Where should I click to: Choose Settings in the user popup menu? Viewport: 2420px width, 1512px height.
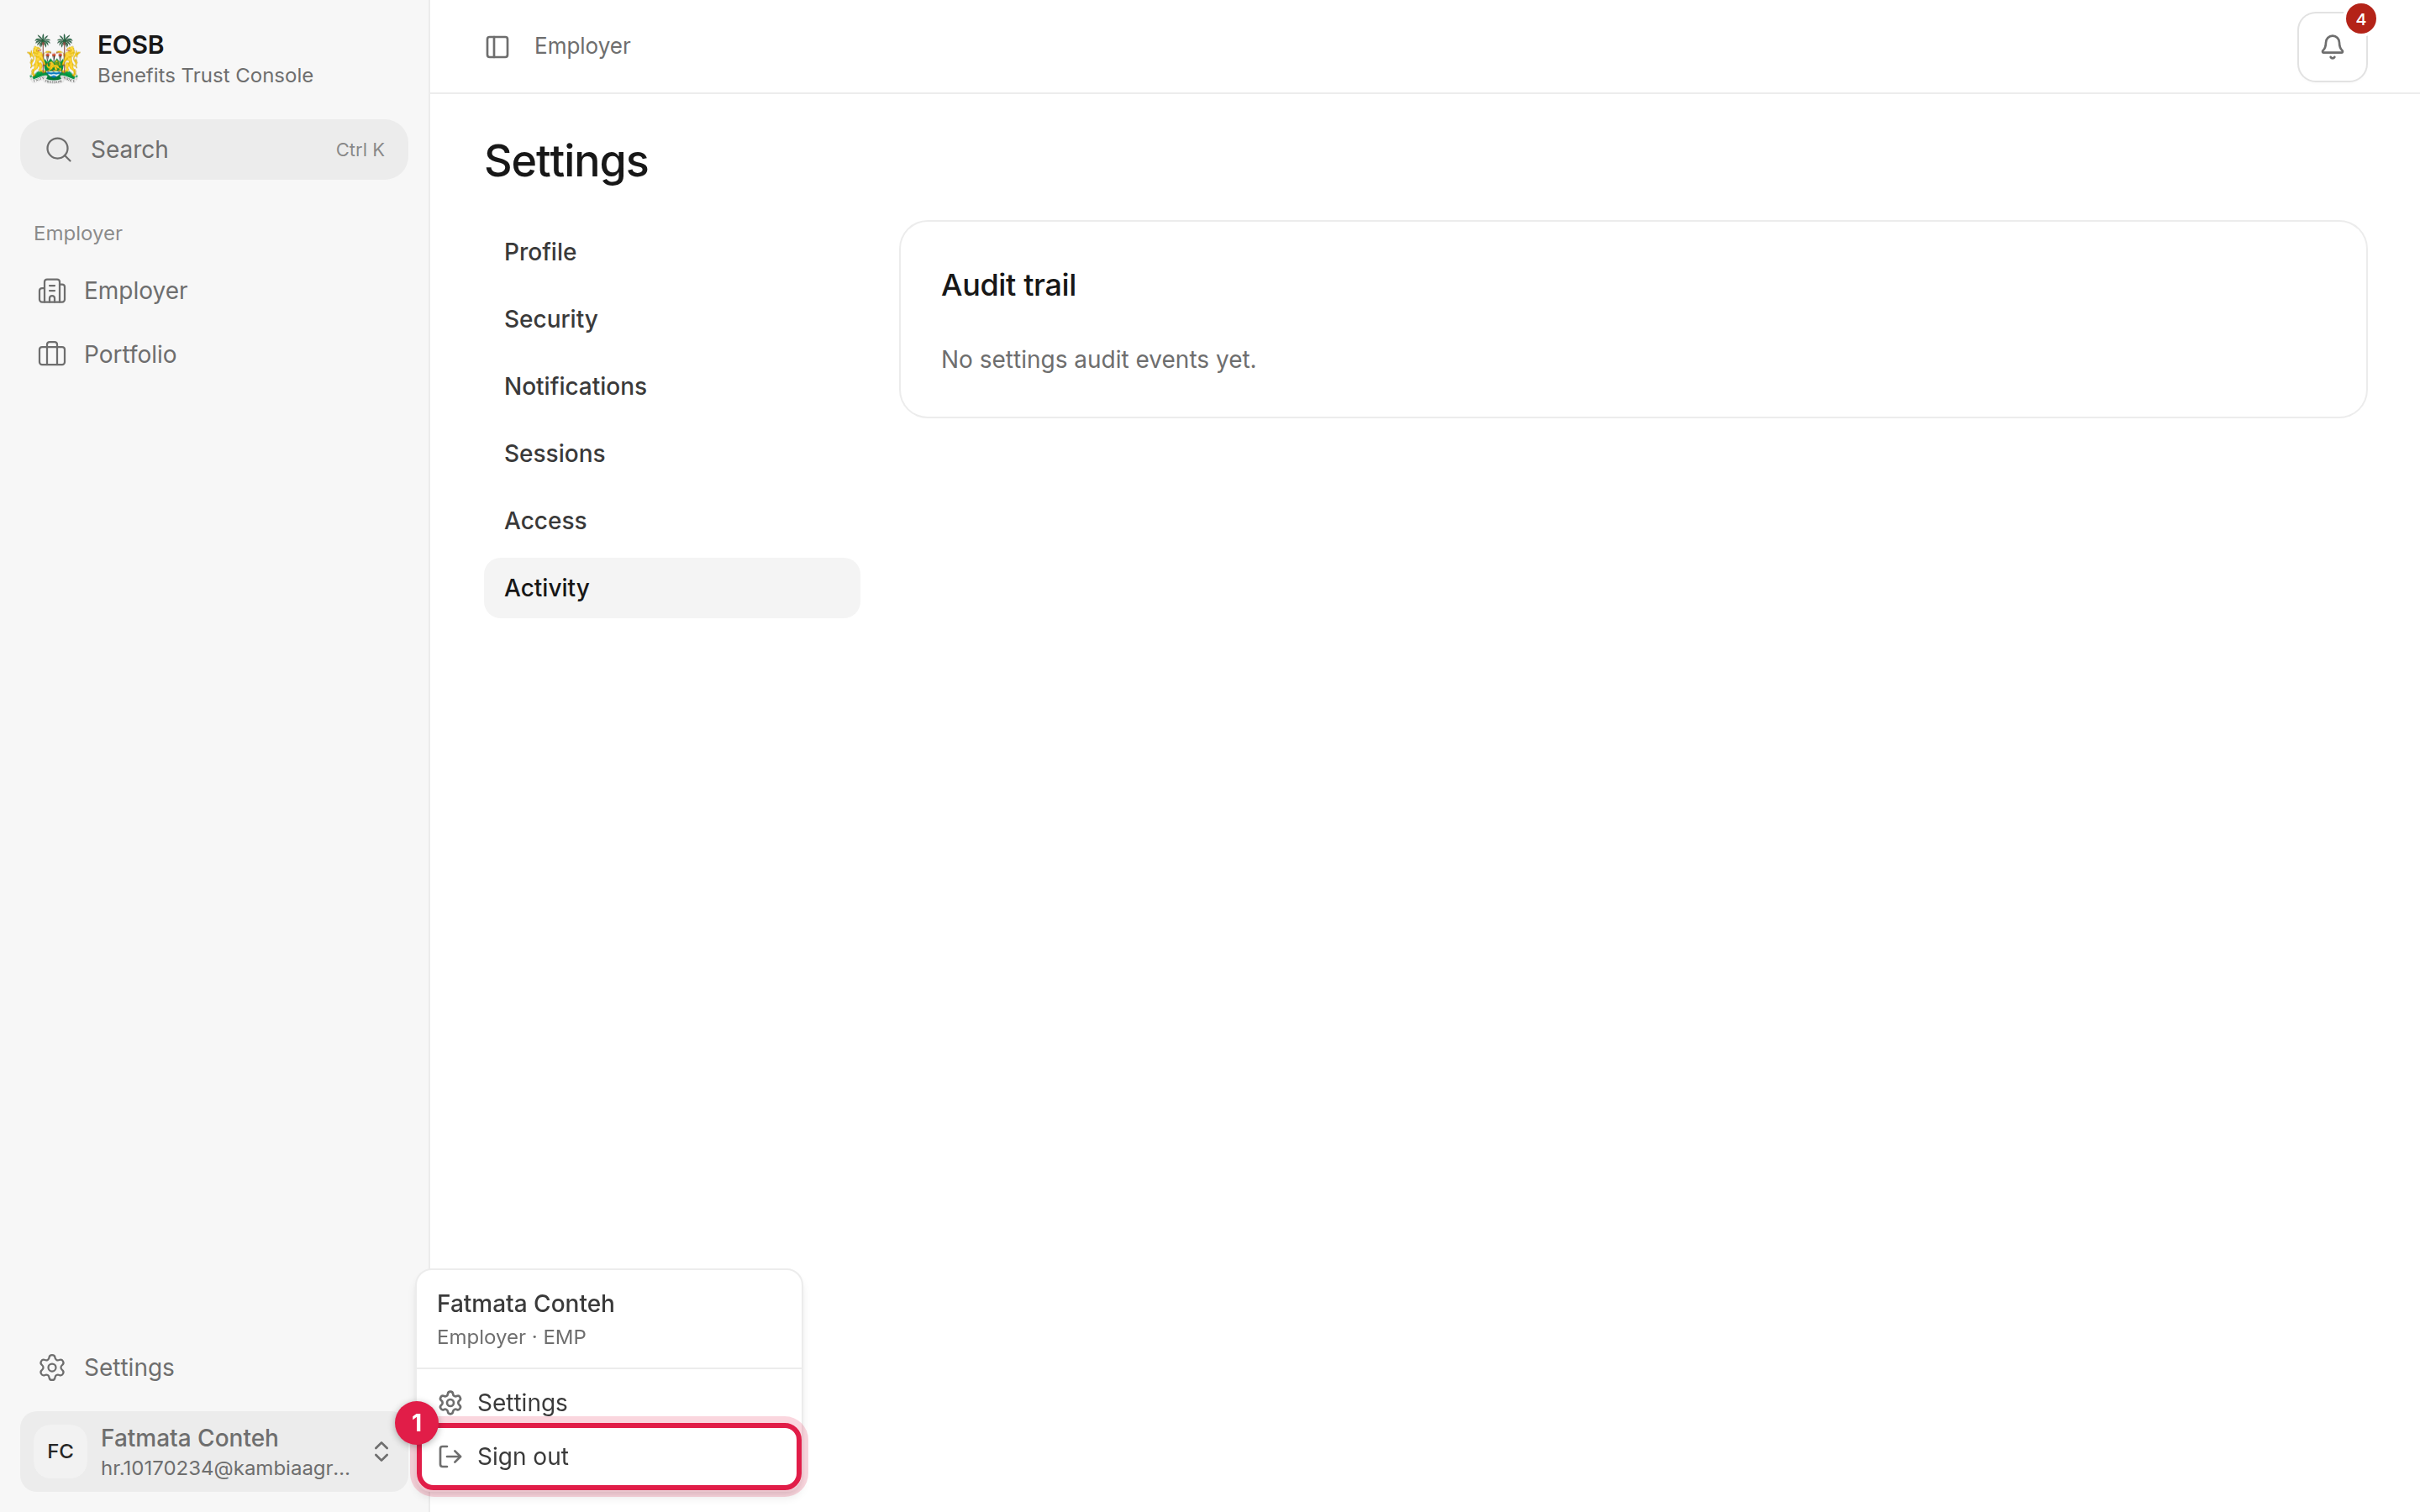[x=609, y=1402]
